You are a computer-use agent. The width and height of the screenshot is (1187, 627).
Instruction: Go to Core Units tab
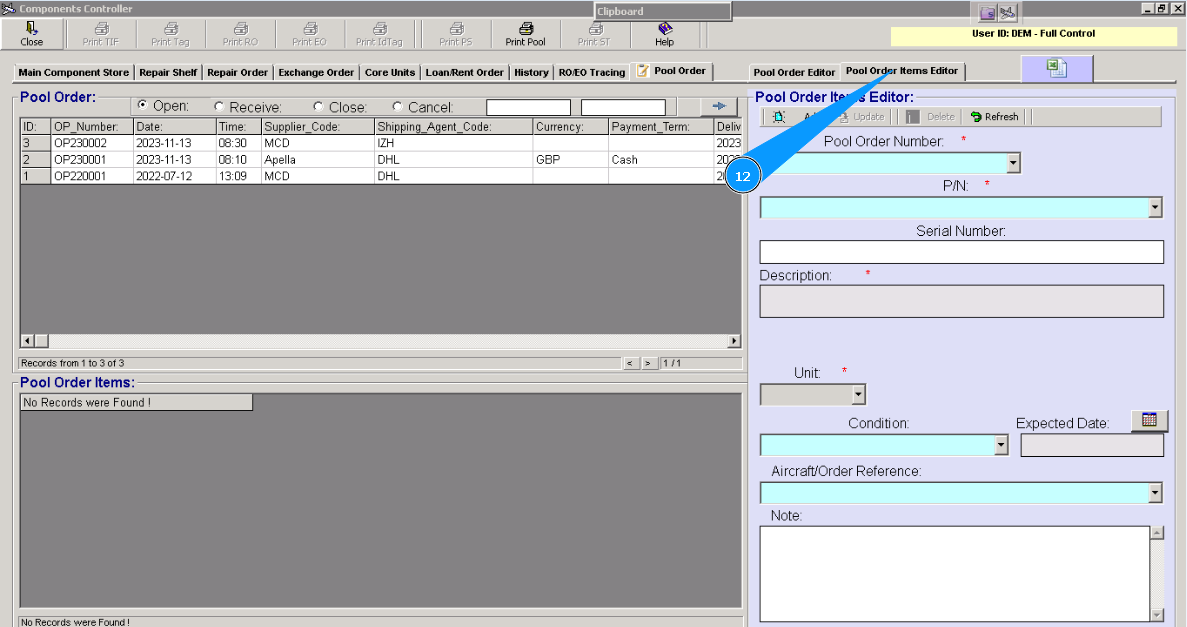390,73
